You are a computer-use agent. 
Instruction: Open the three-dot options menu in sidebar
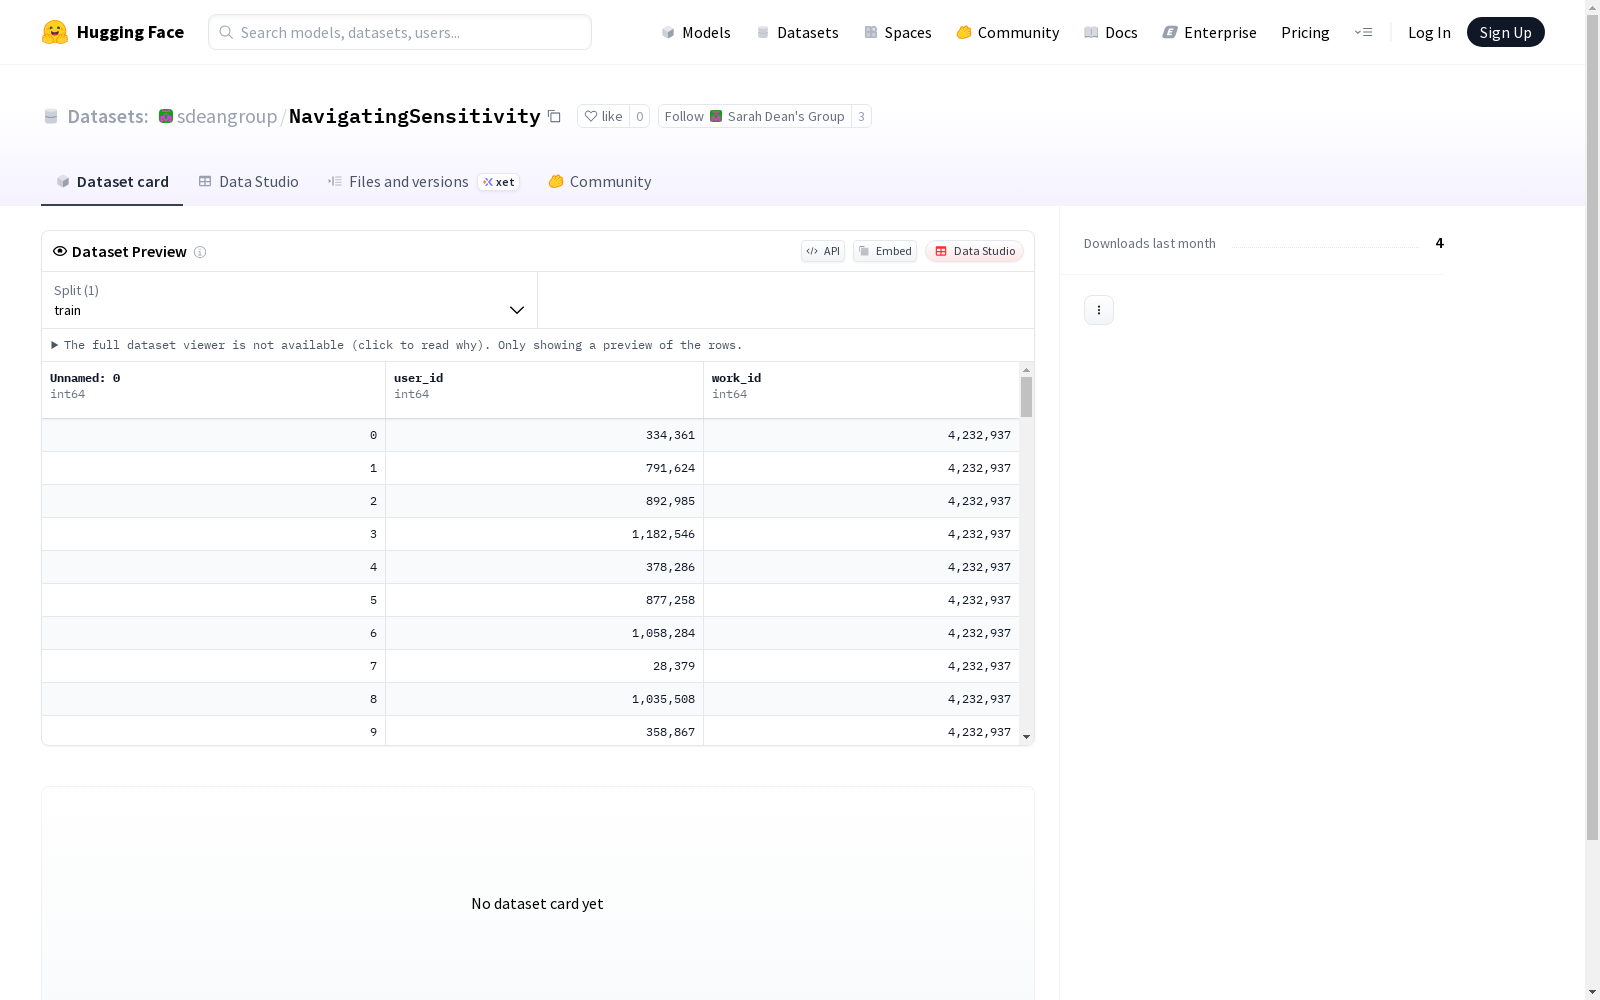point(1099,310)
